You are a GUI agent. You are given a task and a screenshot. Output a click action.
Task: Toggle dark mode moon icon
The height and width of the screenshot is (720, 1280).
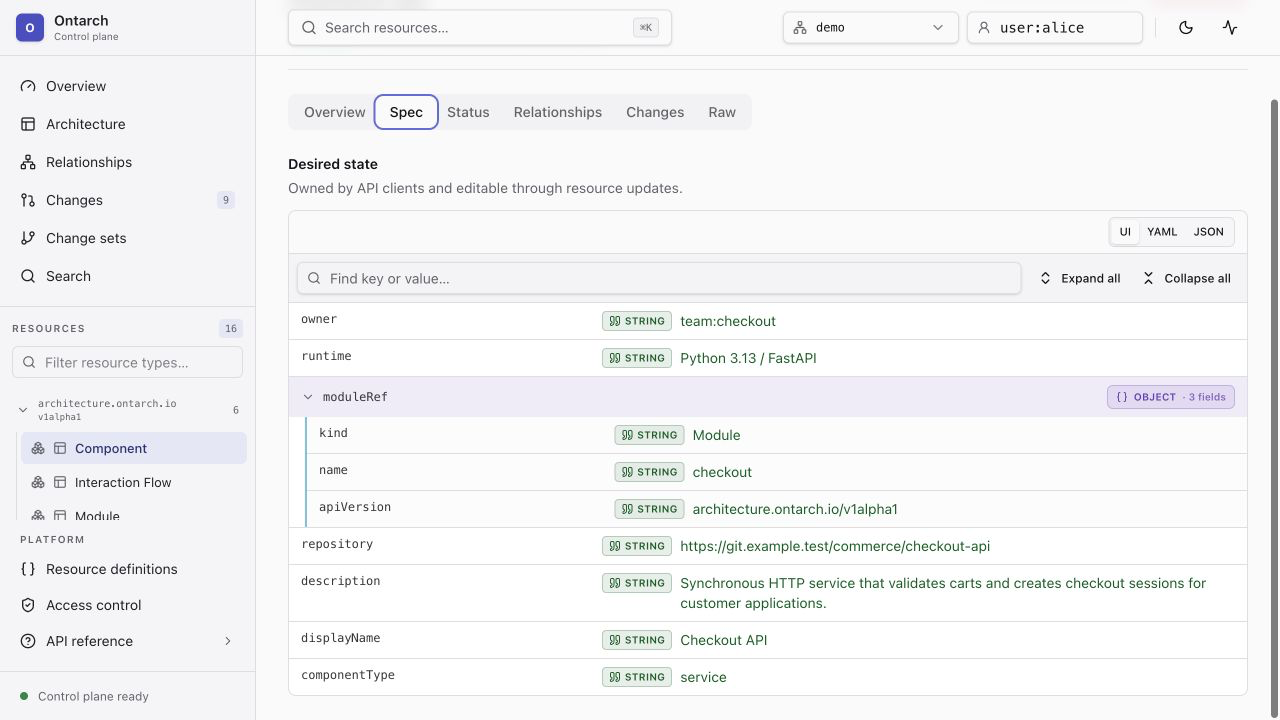click(x=1186, y=28)
